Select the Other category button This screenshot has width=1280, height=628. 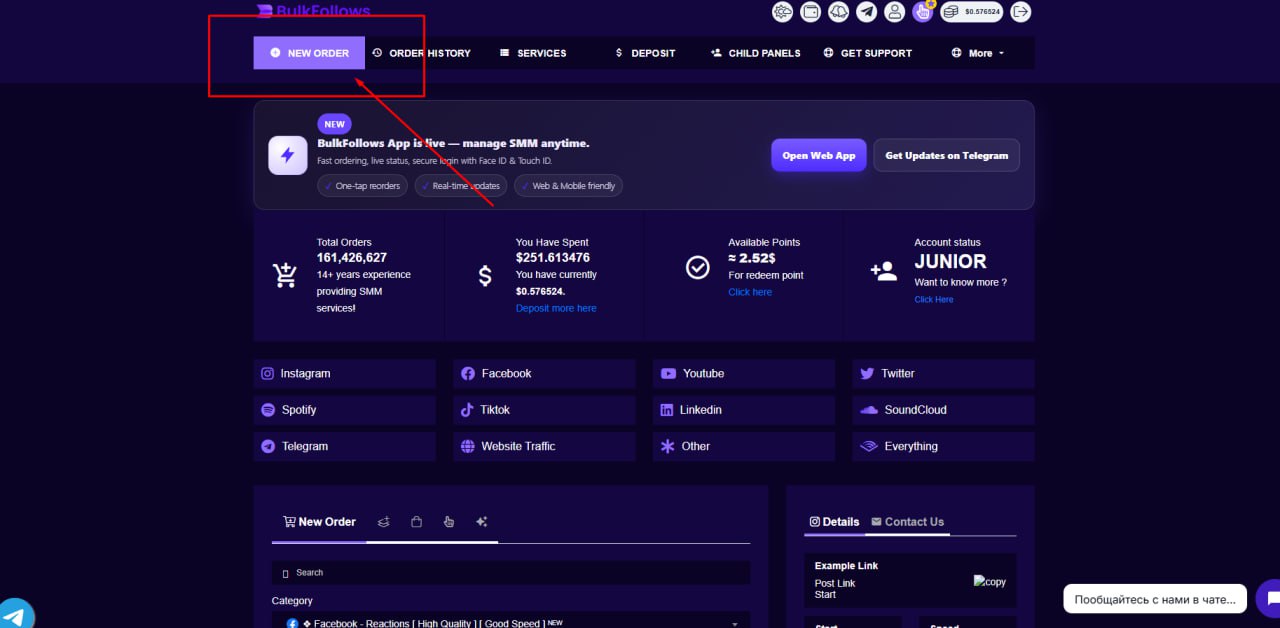tap(744, 446)
